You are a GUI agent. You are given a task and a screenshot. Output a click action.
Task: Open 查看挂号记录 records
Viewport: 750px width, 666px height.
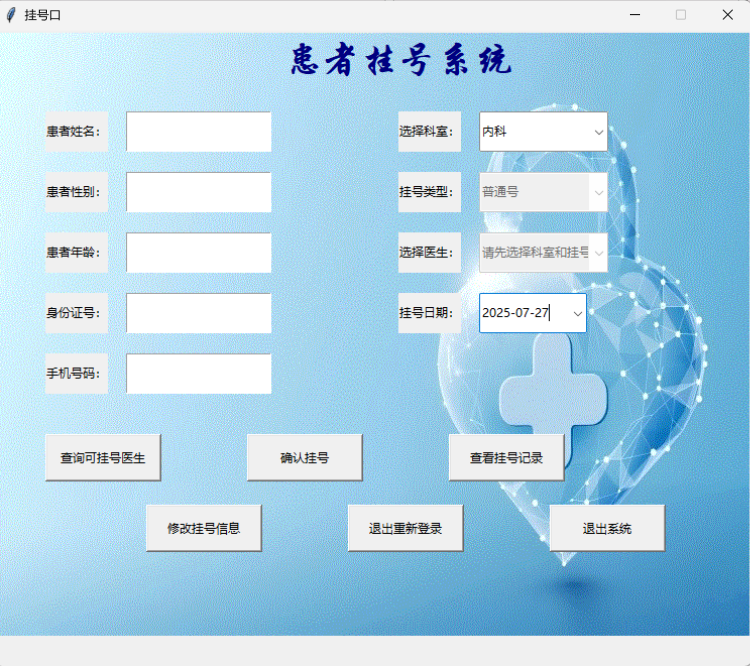(506, 458)
